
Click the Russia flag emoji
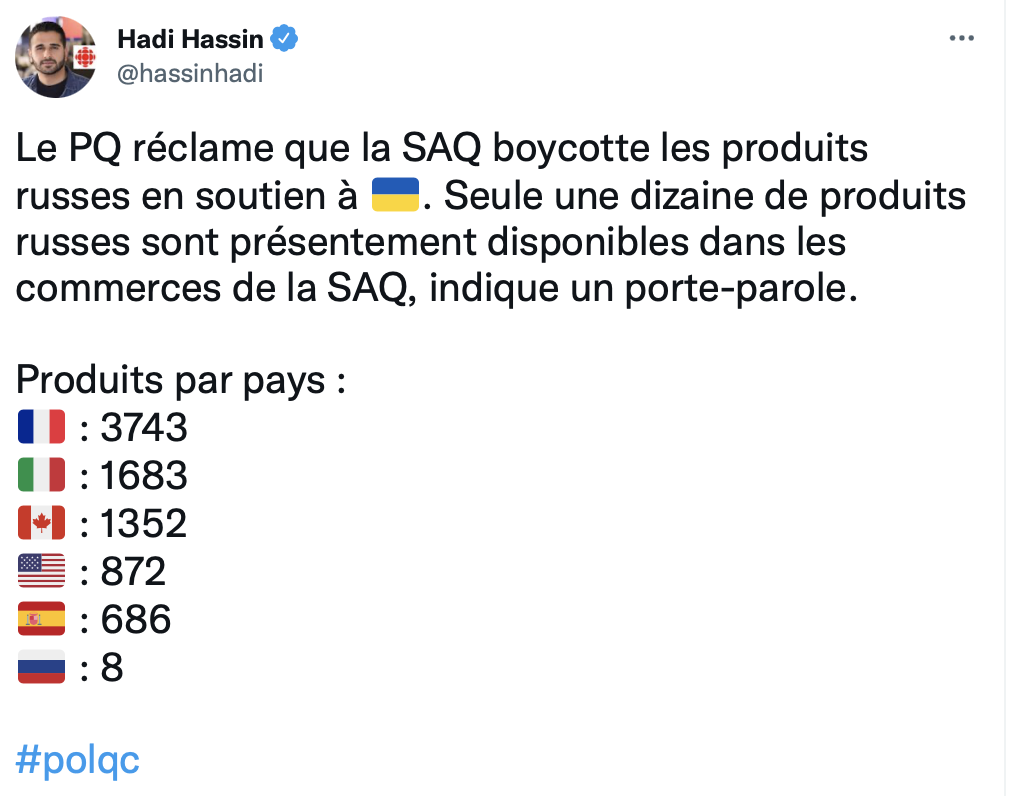pyautogui.click(x=41, y=667)
